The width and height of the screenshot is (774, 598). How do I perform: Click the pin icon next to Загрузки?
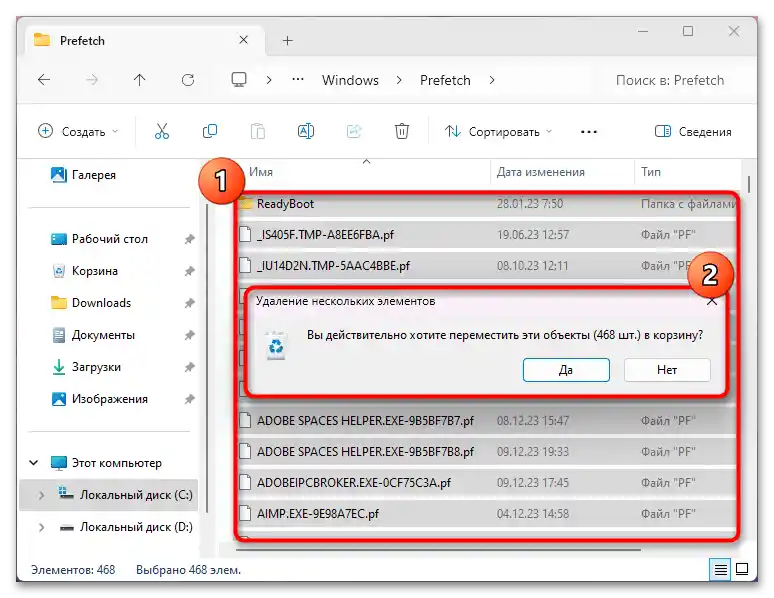[189, 367]
